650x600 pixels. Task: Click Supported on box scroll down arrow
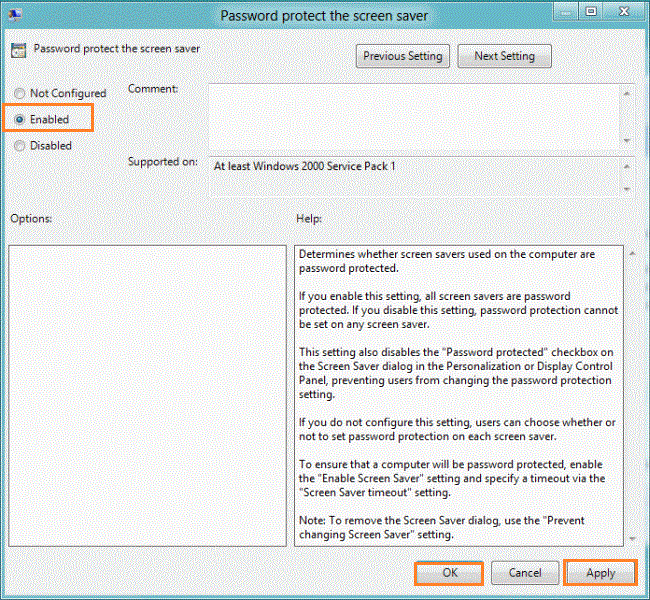click(627, 189)
